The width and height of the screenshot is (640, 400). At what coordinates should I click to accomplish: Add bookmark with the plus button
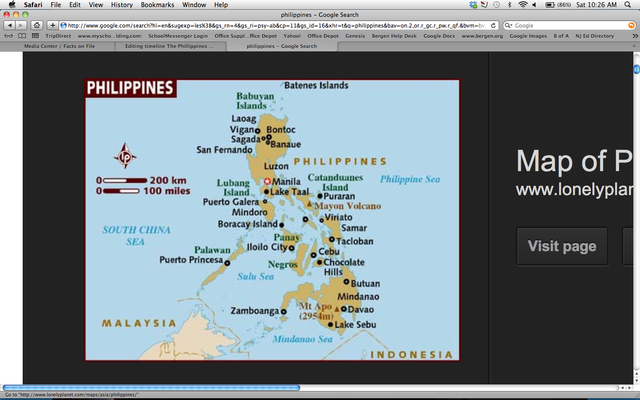[52, 25]
